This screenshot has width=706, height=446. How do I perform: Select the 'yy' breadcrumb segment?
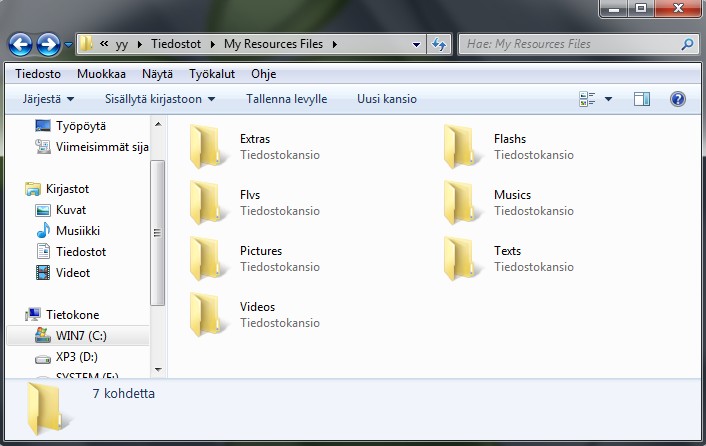point(122,44)
